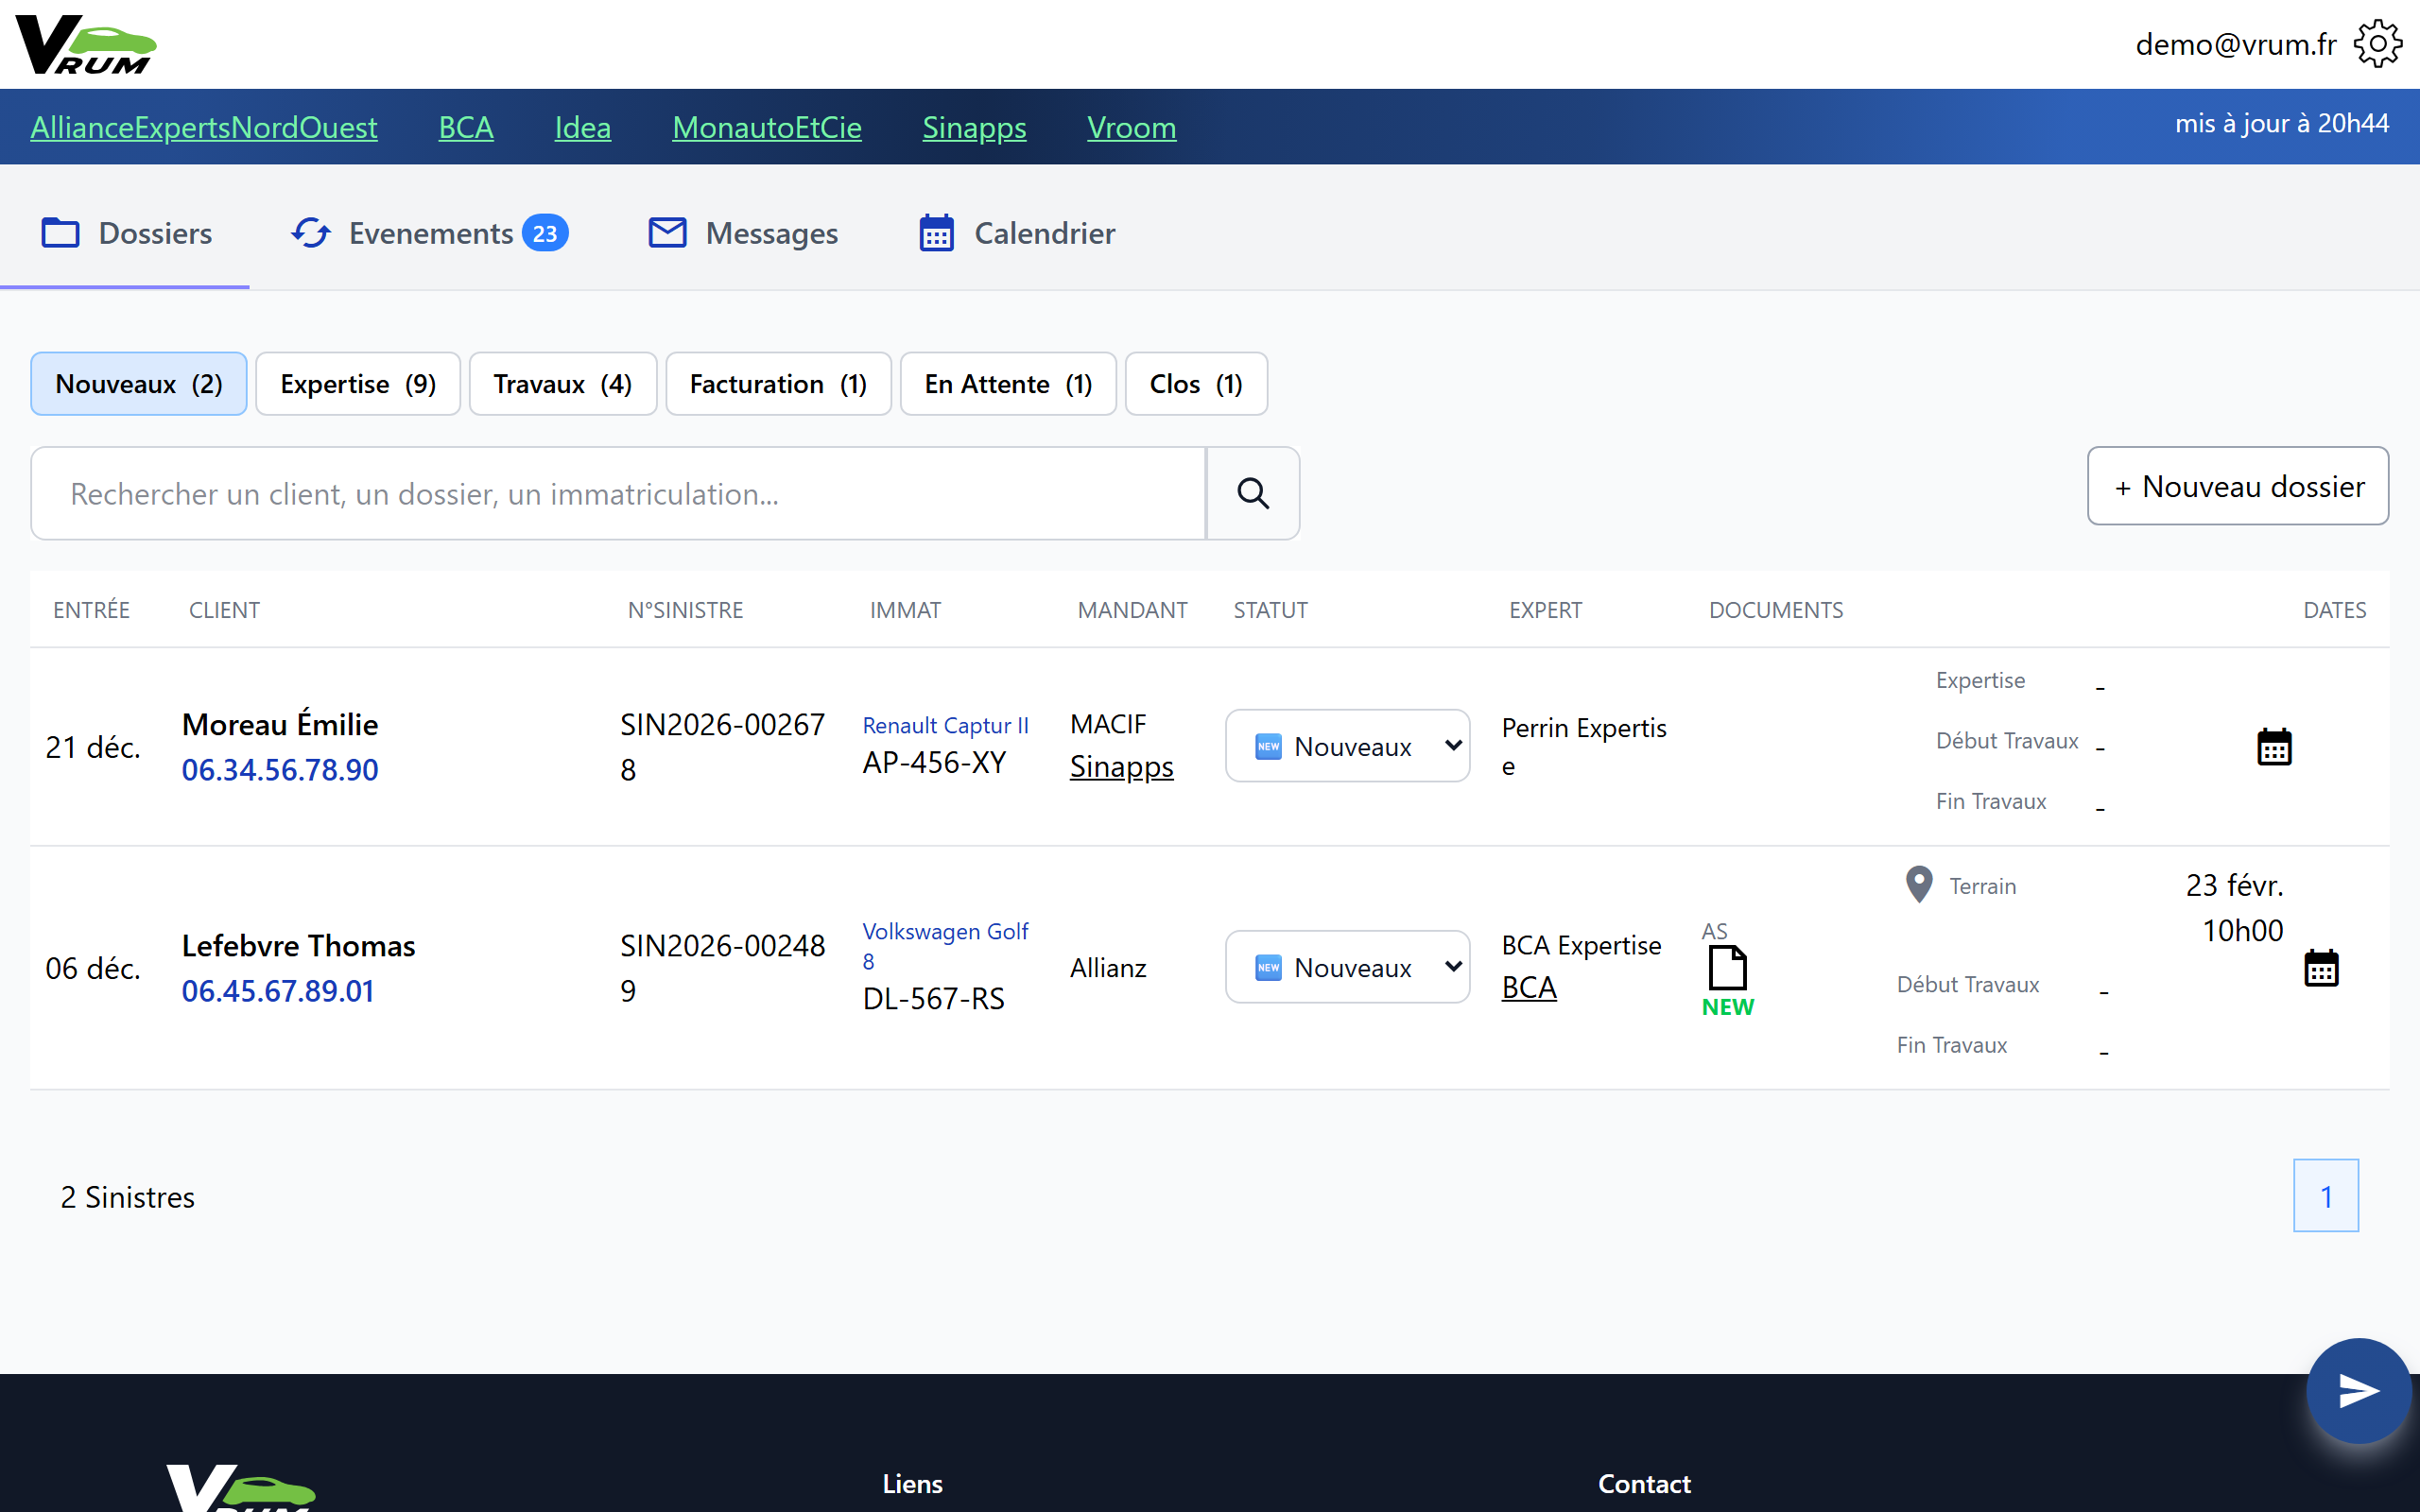
Task: Expand status dropdown for Moreau Émilie
Action: (1347, 746)
